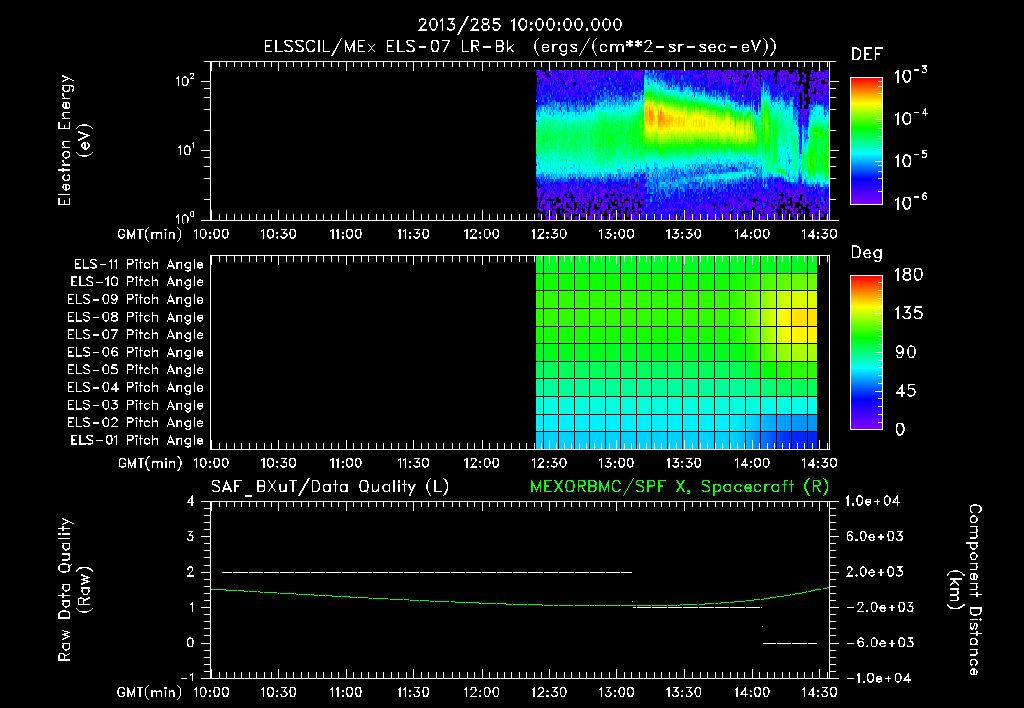Click the 14:00 tick under the data quality panel
Image resolution: width=1024 pixels, height=708 pixels.
point(752,692)
